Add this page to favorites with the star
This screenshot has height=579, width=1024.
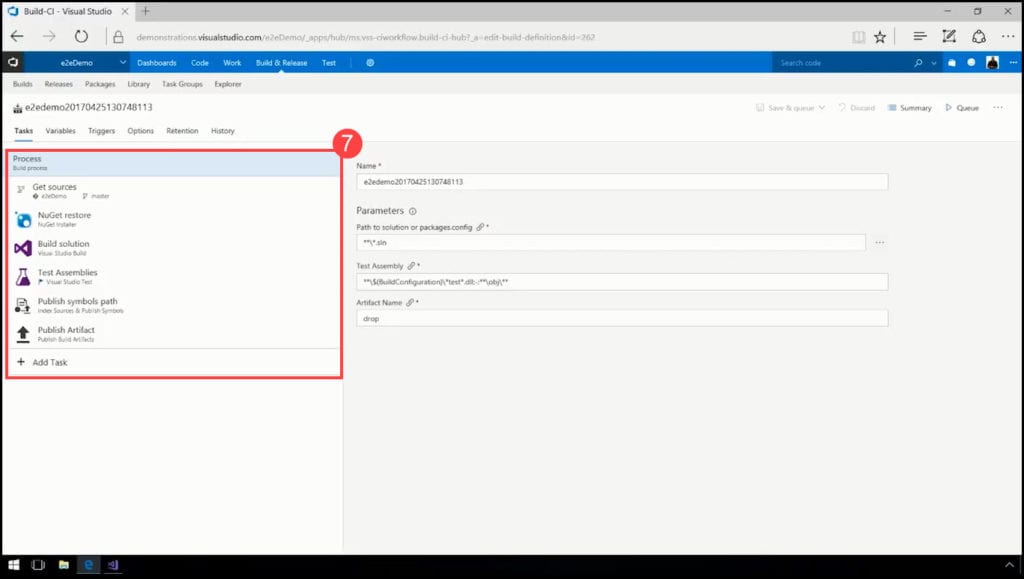click(x=880, y=37)
